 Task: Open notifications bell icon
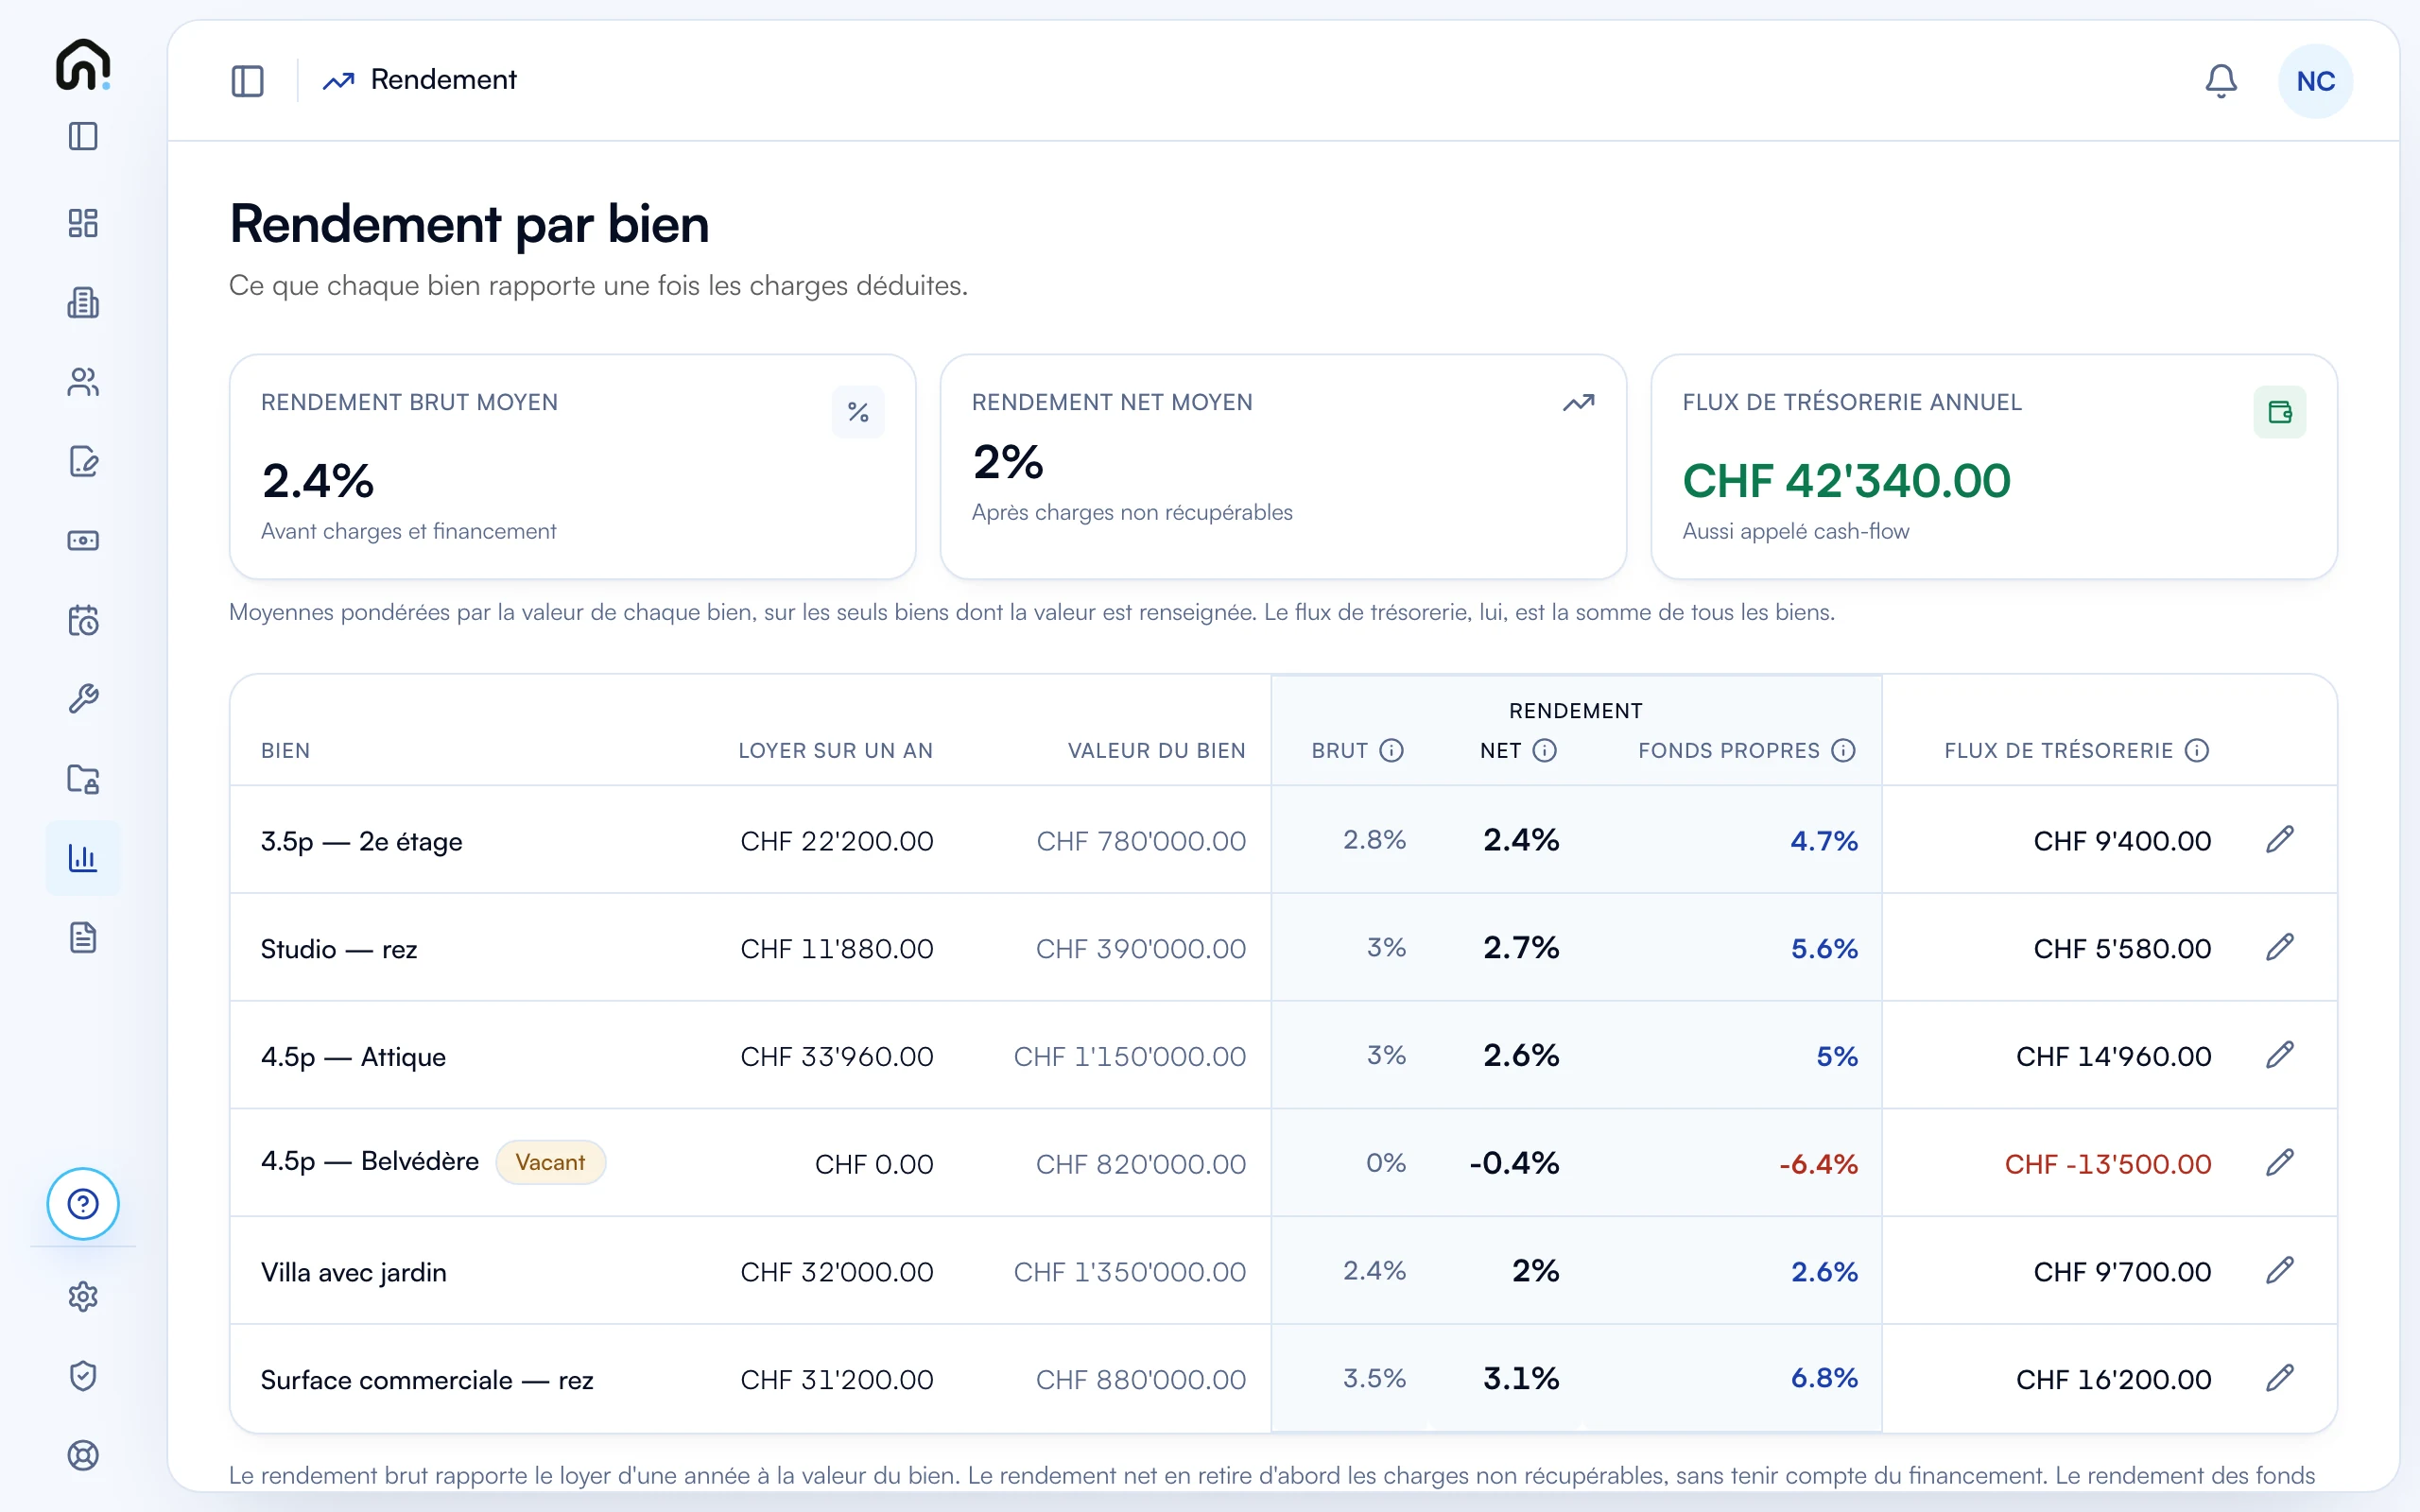click(x=2221, y=80)
